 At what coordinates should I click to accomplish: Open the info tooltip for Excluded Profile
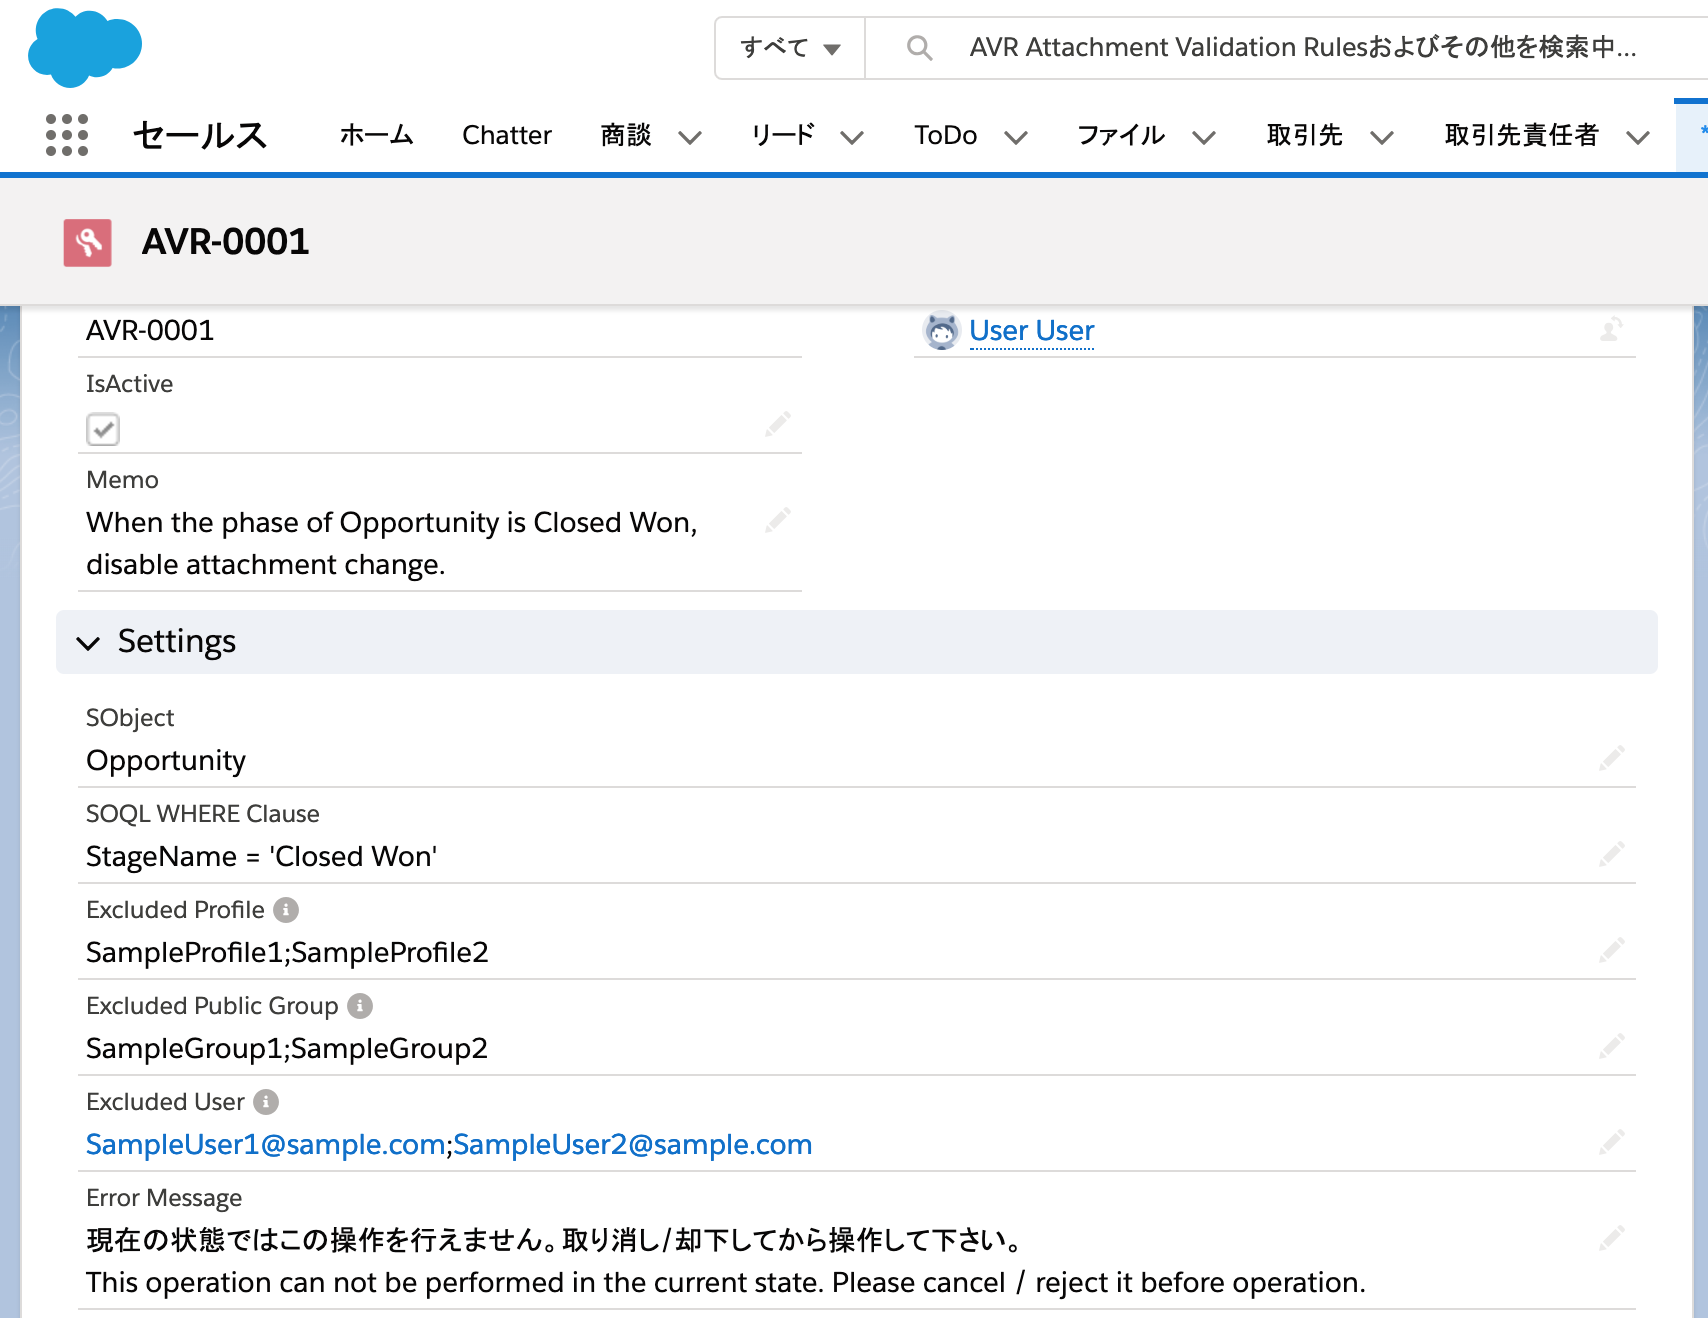(287, 909)
